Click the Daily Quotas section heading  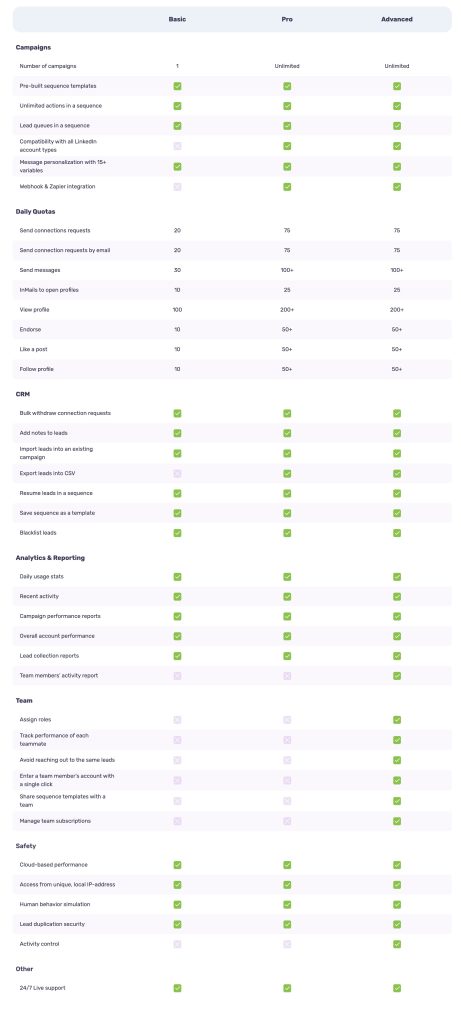point(35,212)
